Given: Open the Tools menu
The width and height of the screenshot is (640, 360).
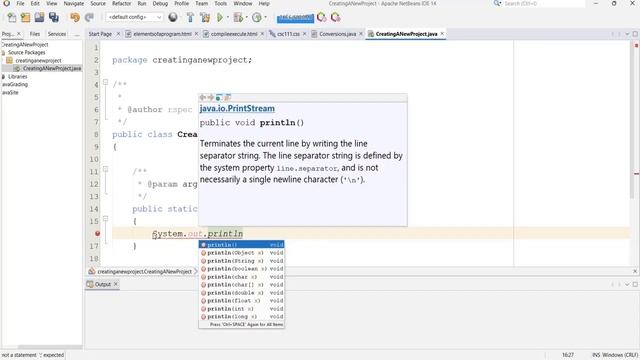Looking at the screenshot, I should [220, 3].
